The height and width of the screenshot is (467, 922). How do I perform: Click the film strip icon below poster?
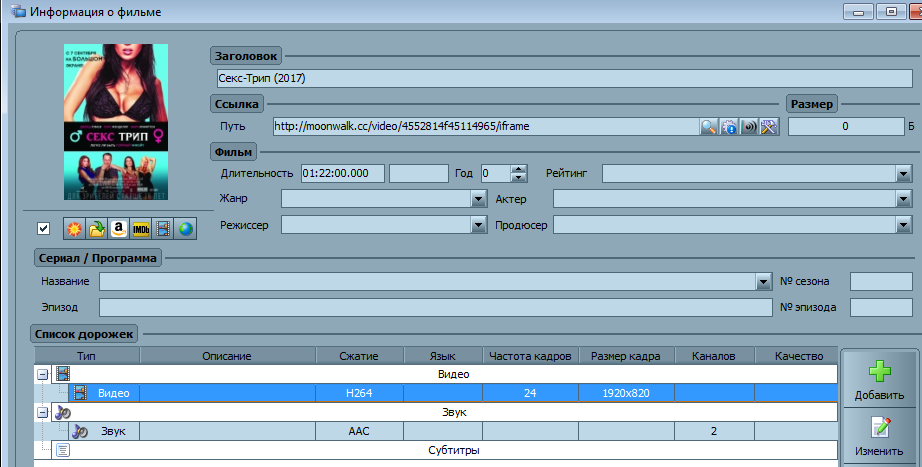tap(163, 229)
